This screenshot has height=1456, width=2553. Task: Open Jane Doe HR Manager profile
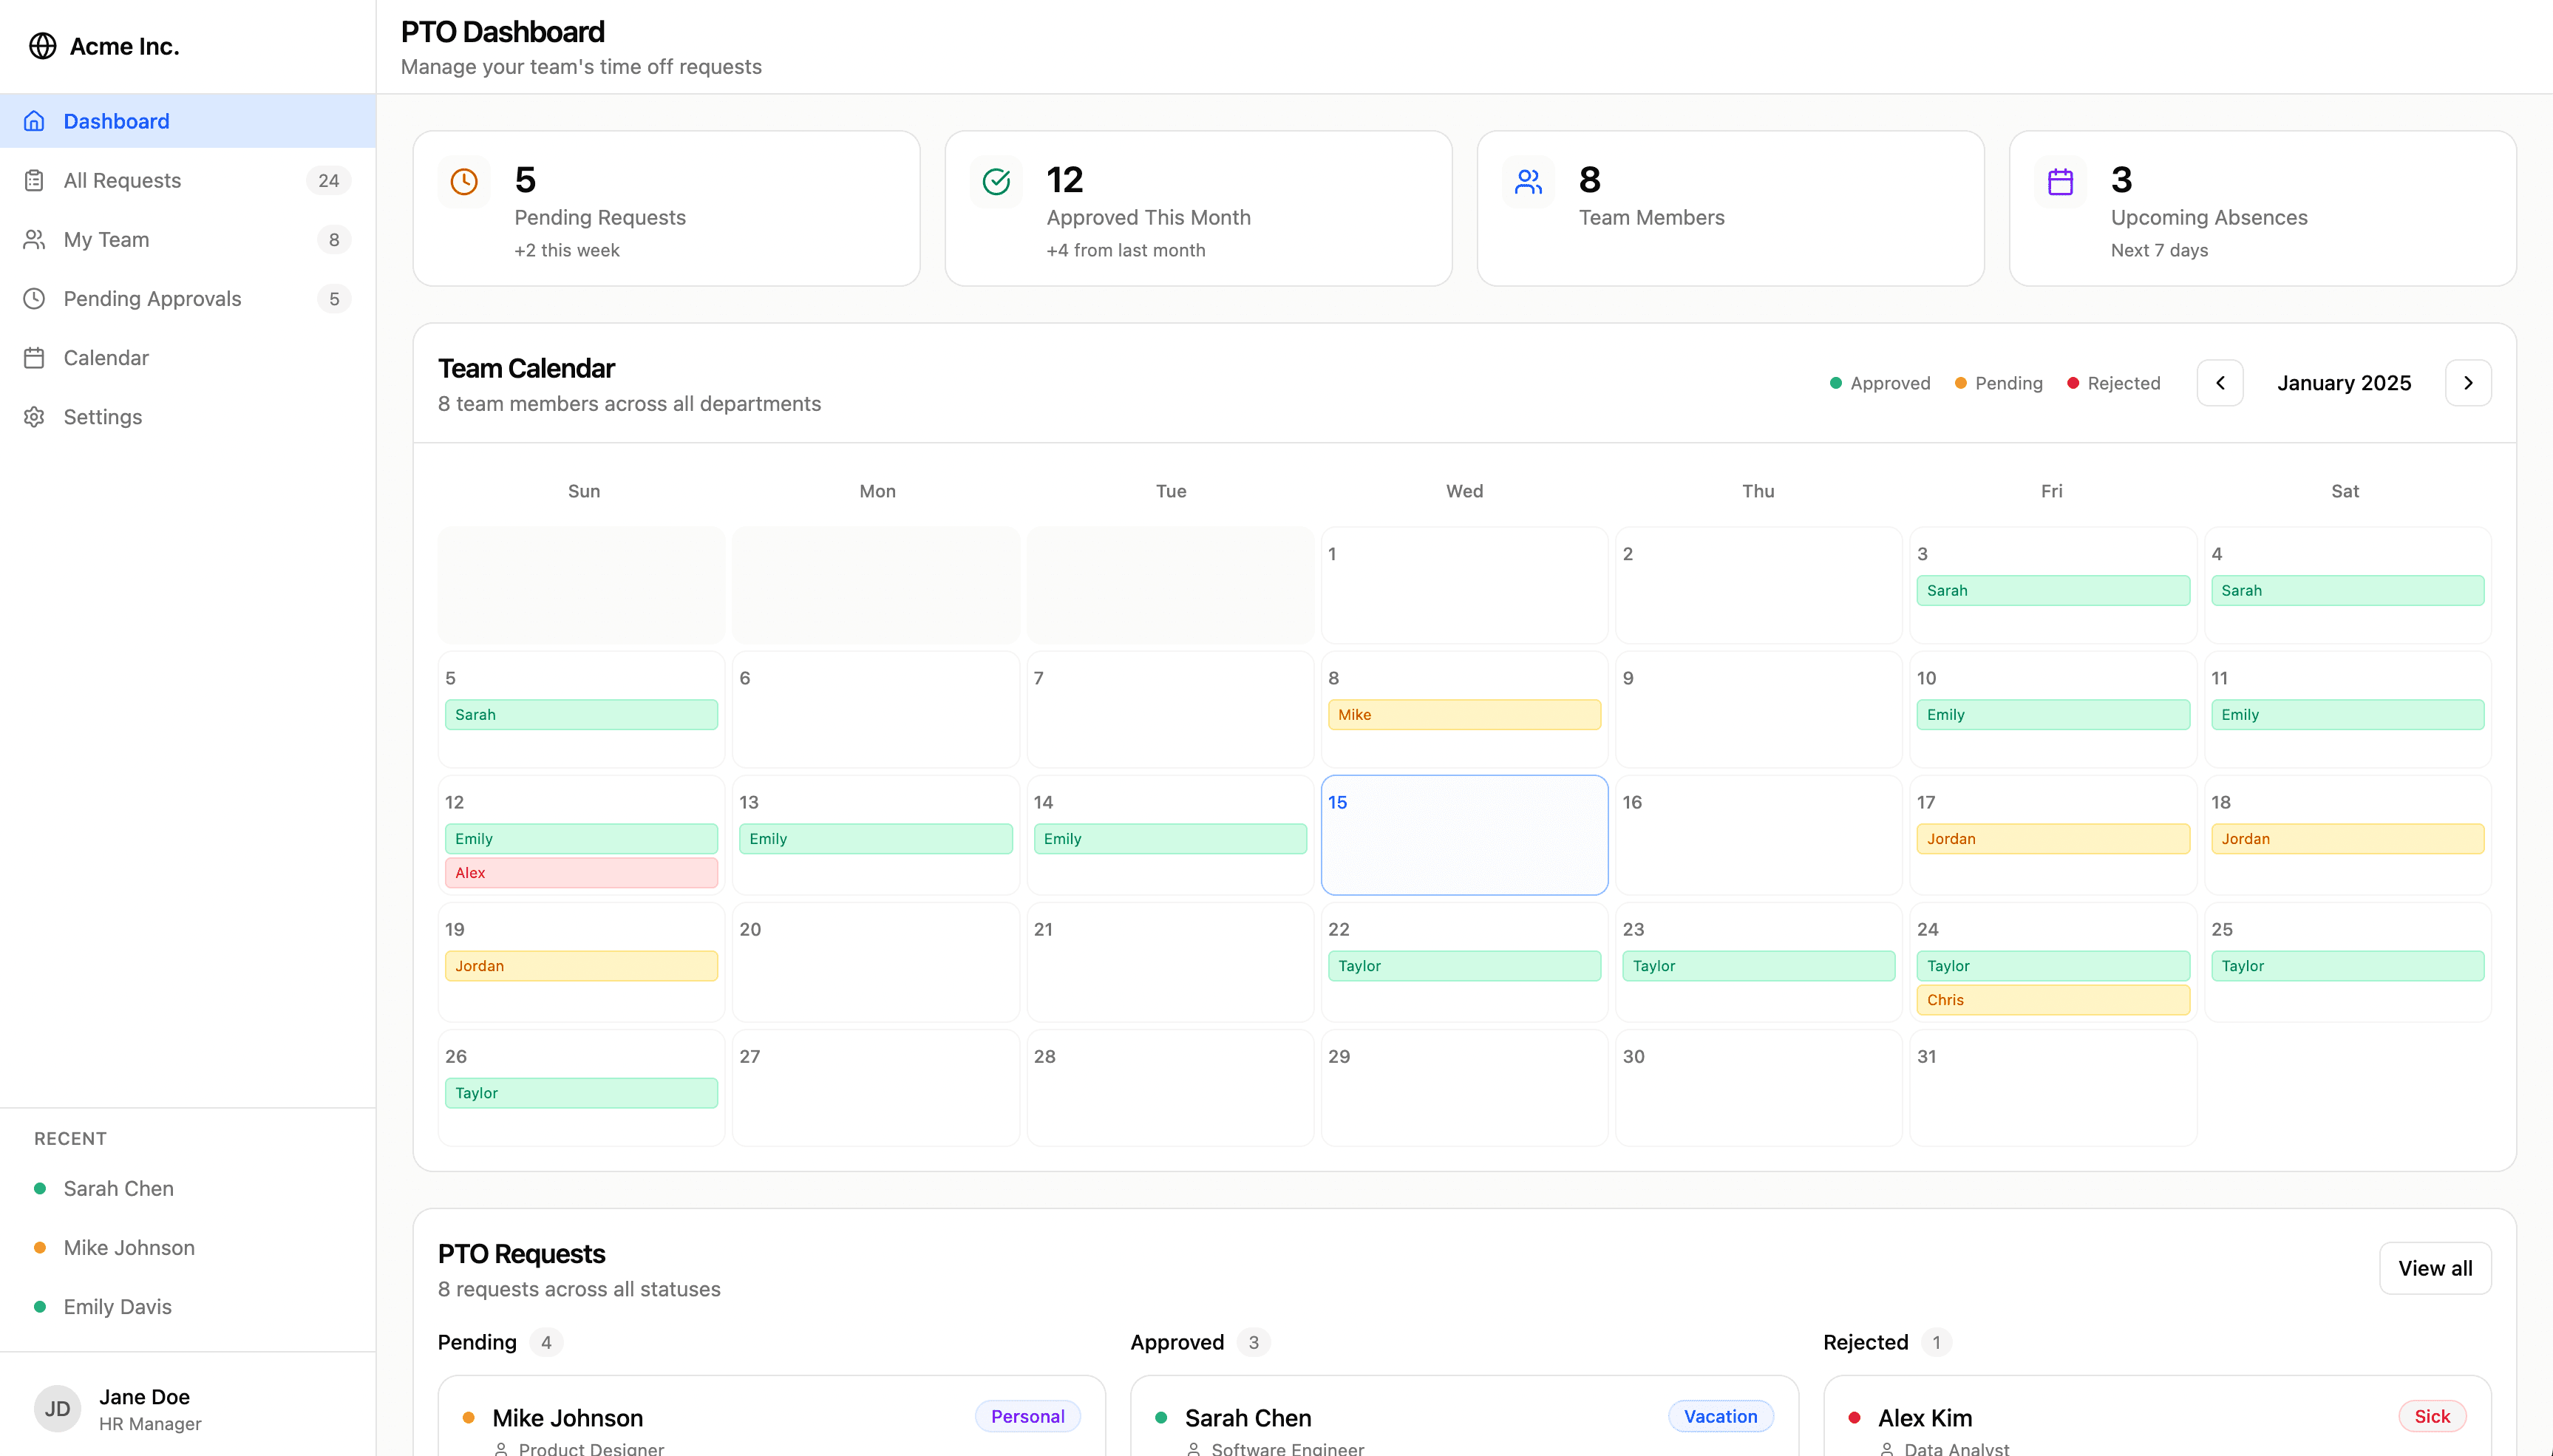click(x=188, y=1409)
